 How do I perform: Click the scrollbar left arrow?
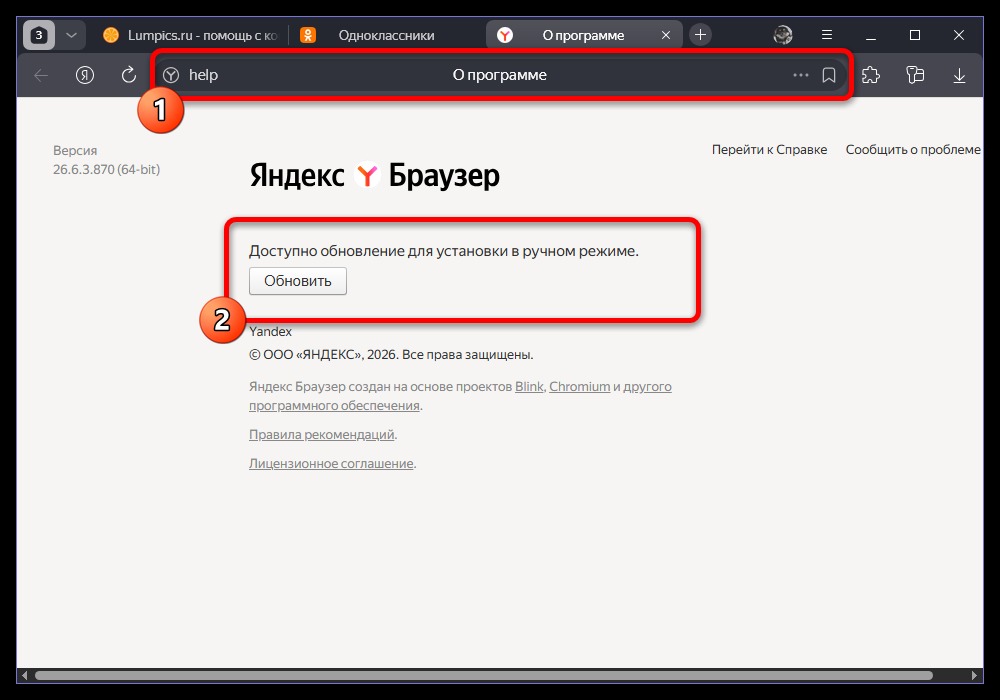[x=24, y=675]
